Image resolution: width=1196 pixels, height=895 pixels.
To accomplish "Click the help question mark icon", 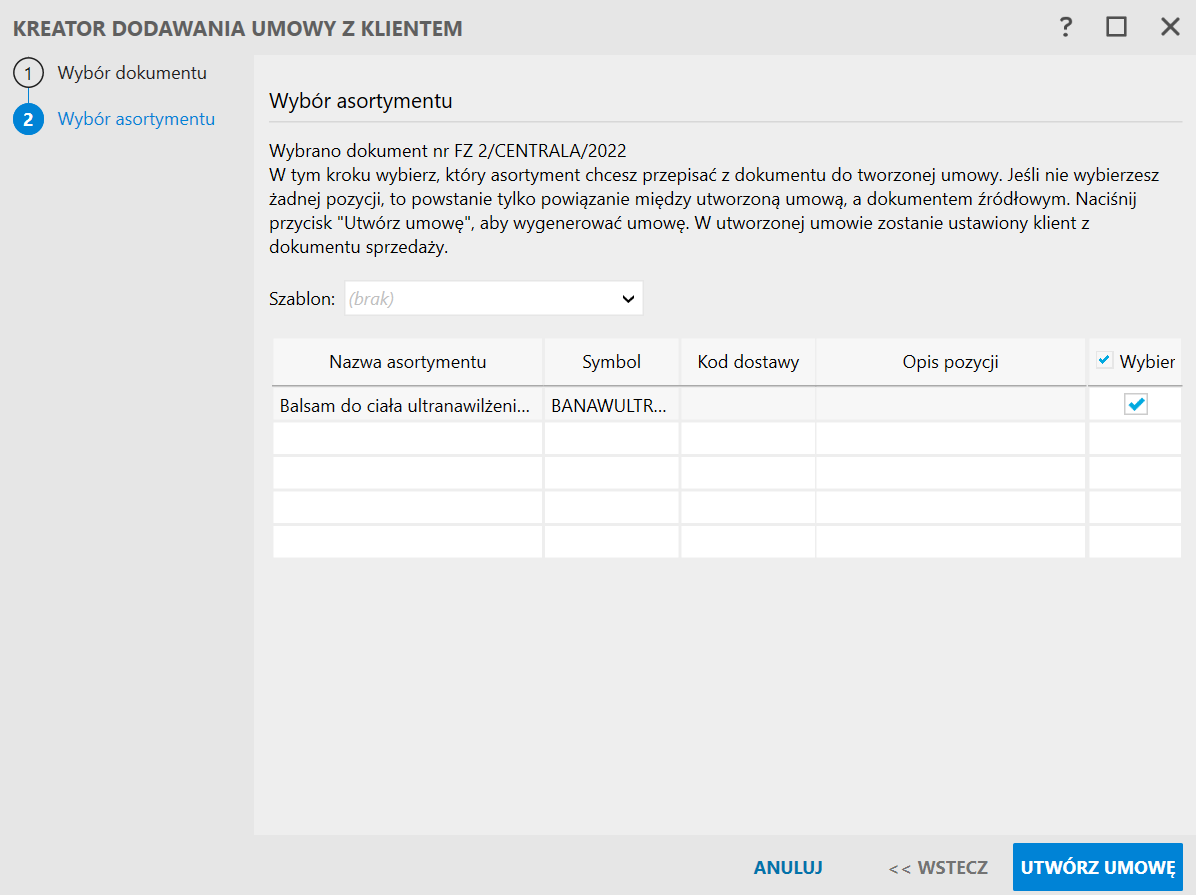I will [x=1066, y=27].
